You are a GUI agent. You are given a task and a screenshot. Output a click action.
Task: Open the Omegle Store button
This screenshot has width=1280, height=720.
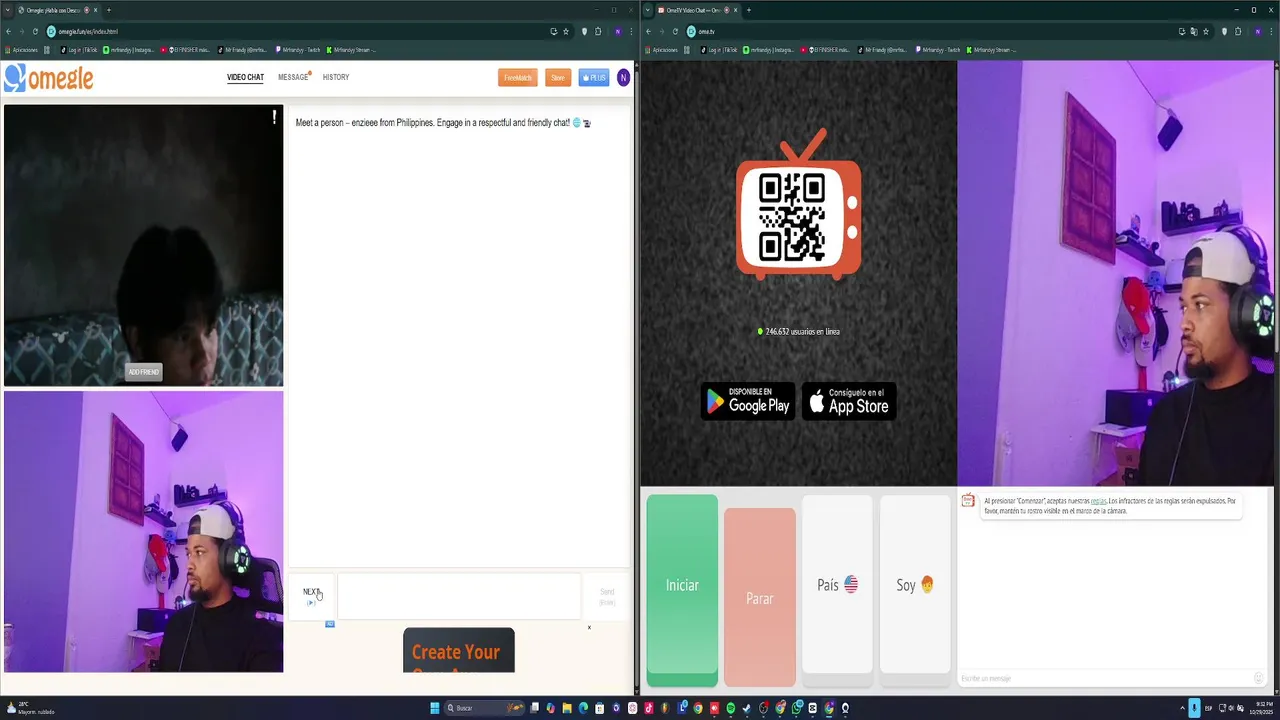click(x=558, y=77)
